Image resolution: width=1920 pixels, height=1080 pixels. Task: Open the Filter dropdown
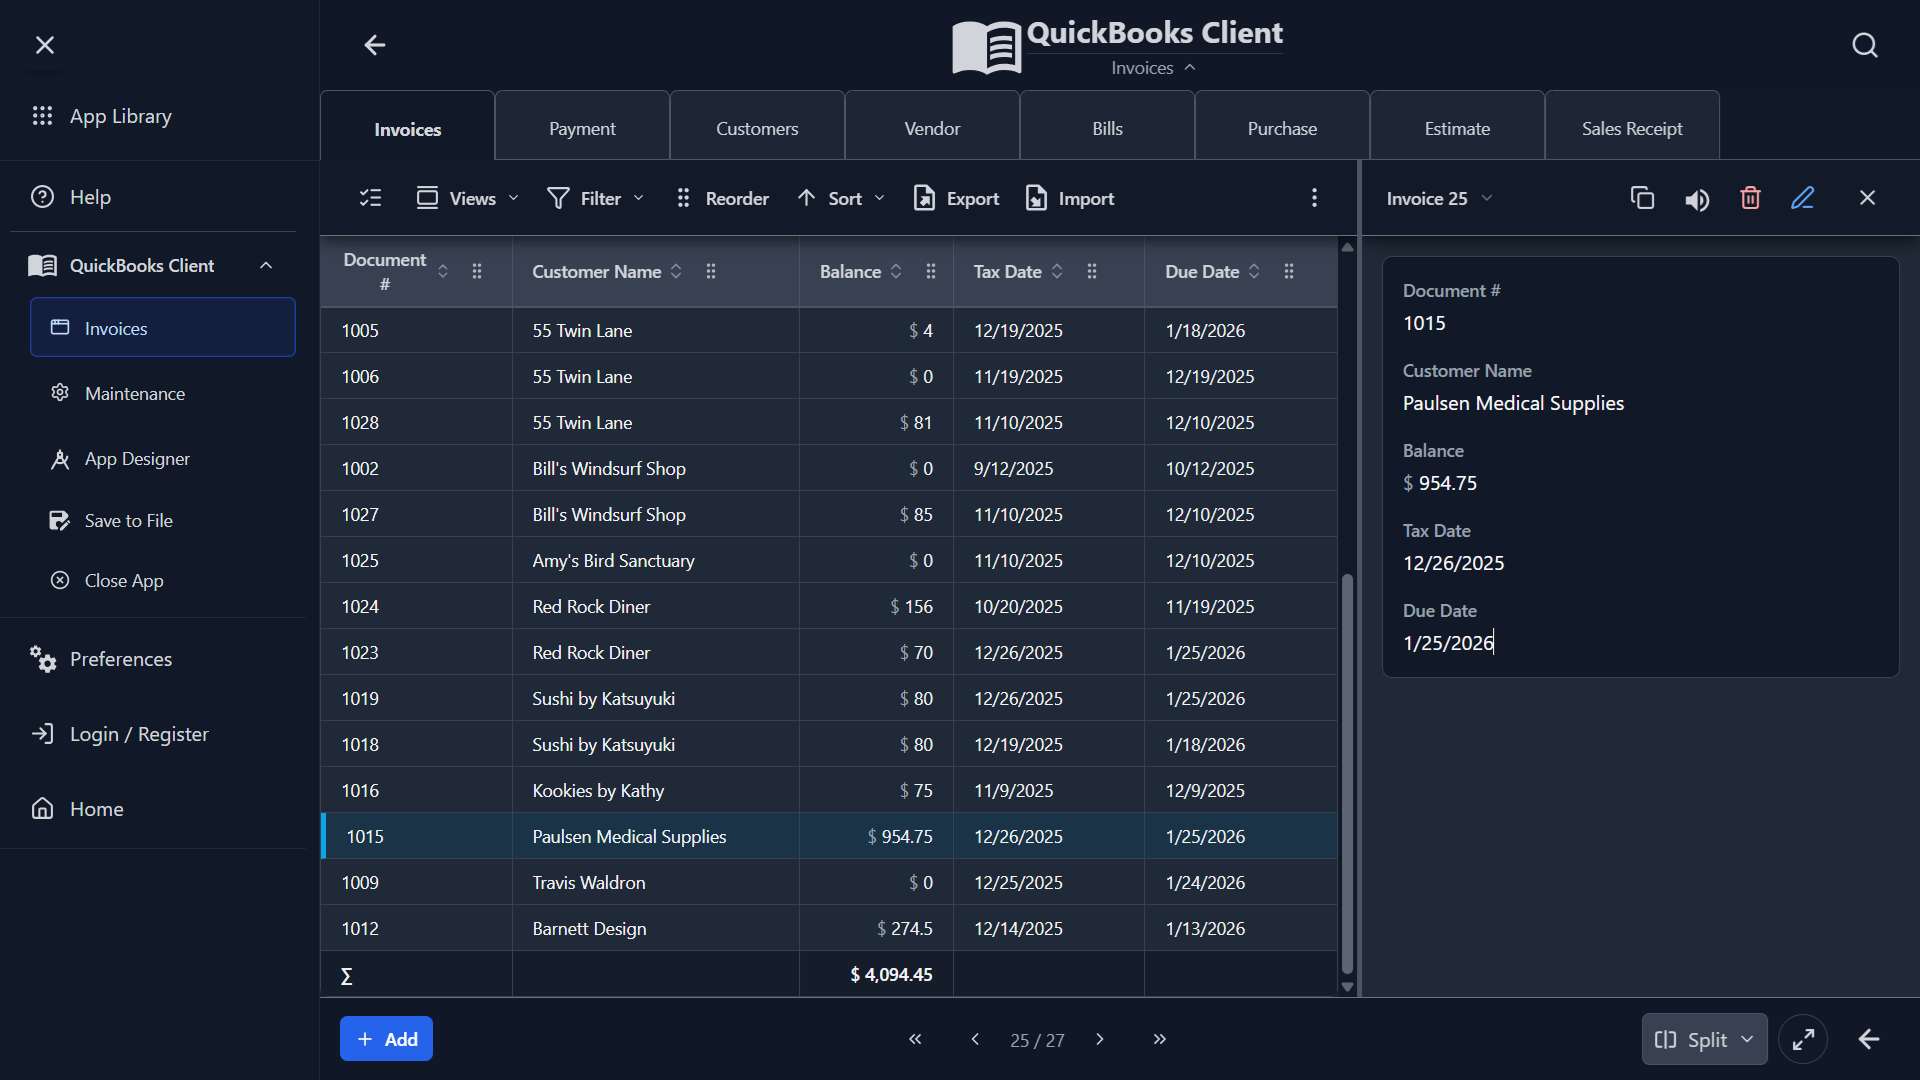pos(595,198)
